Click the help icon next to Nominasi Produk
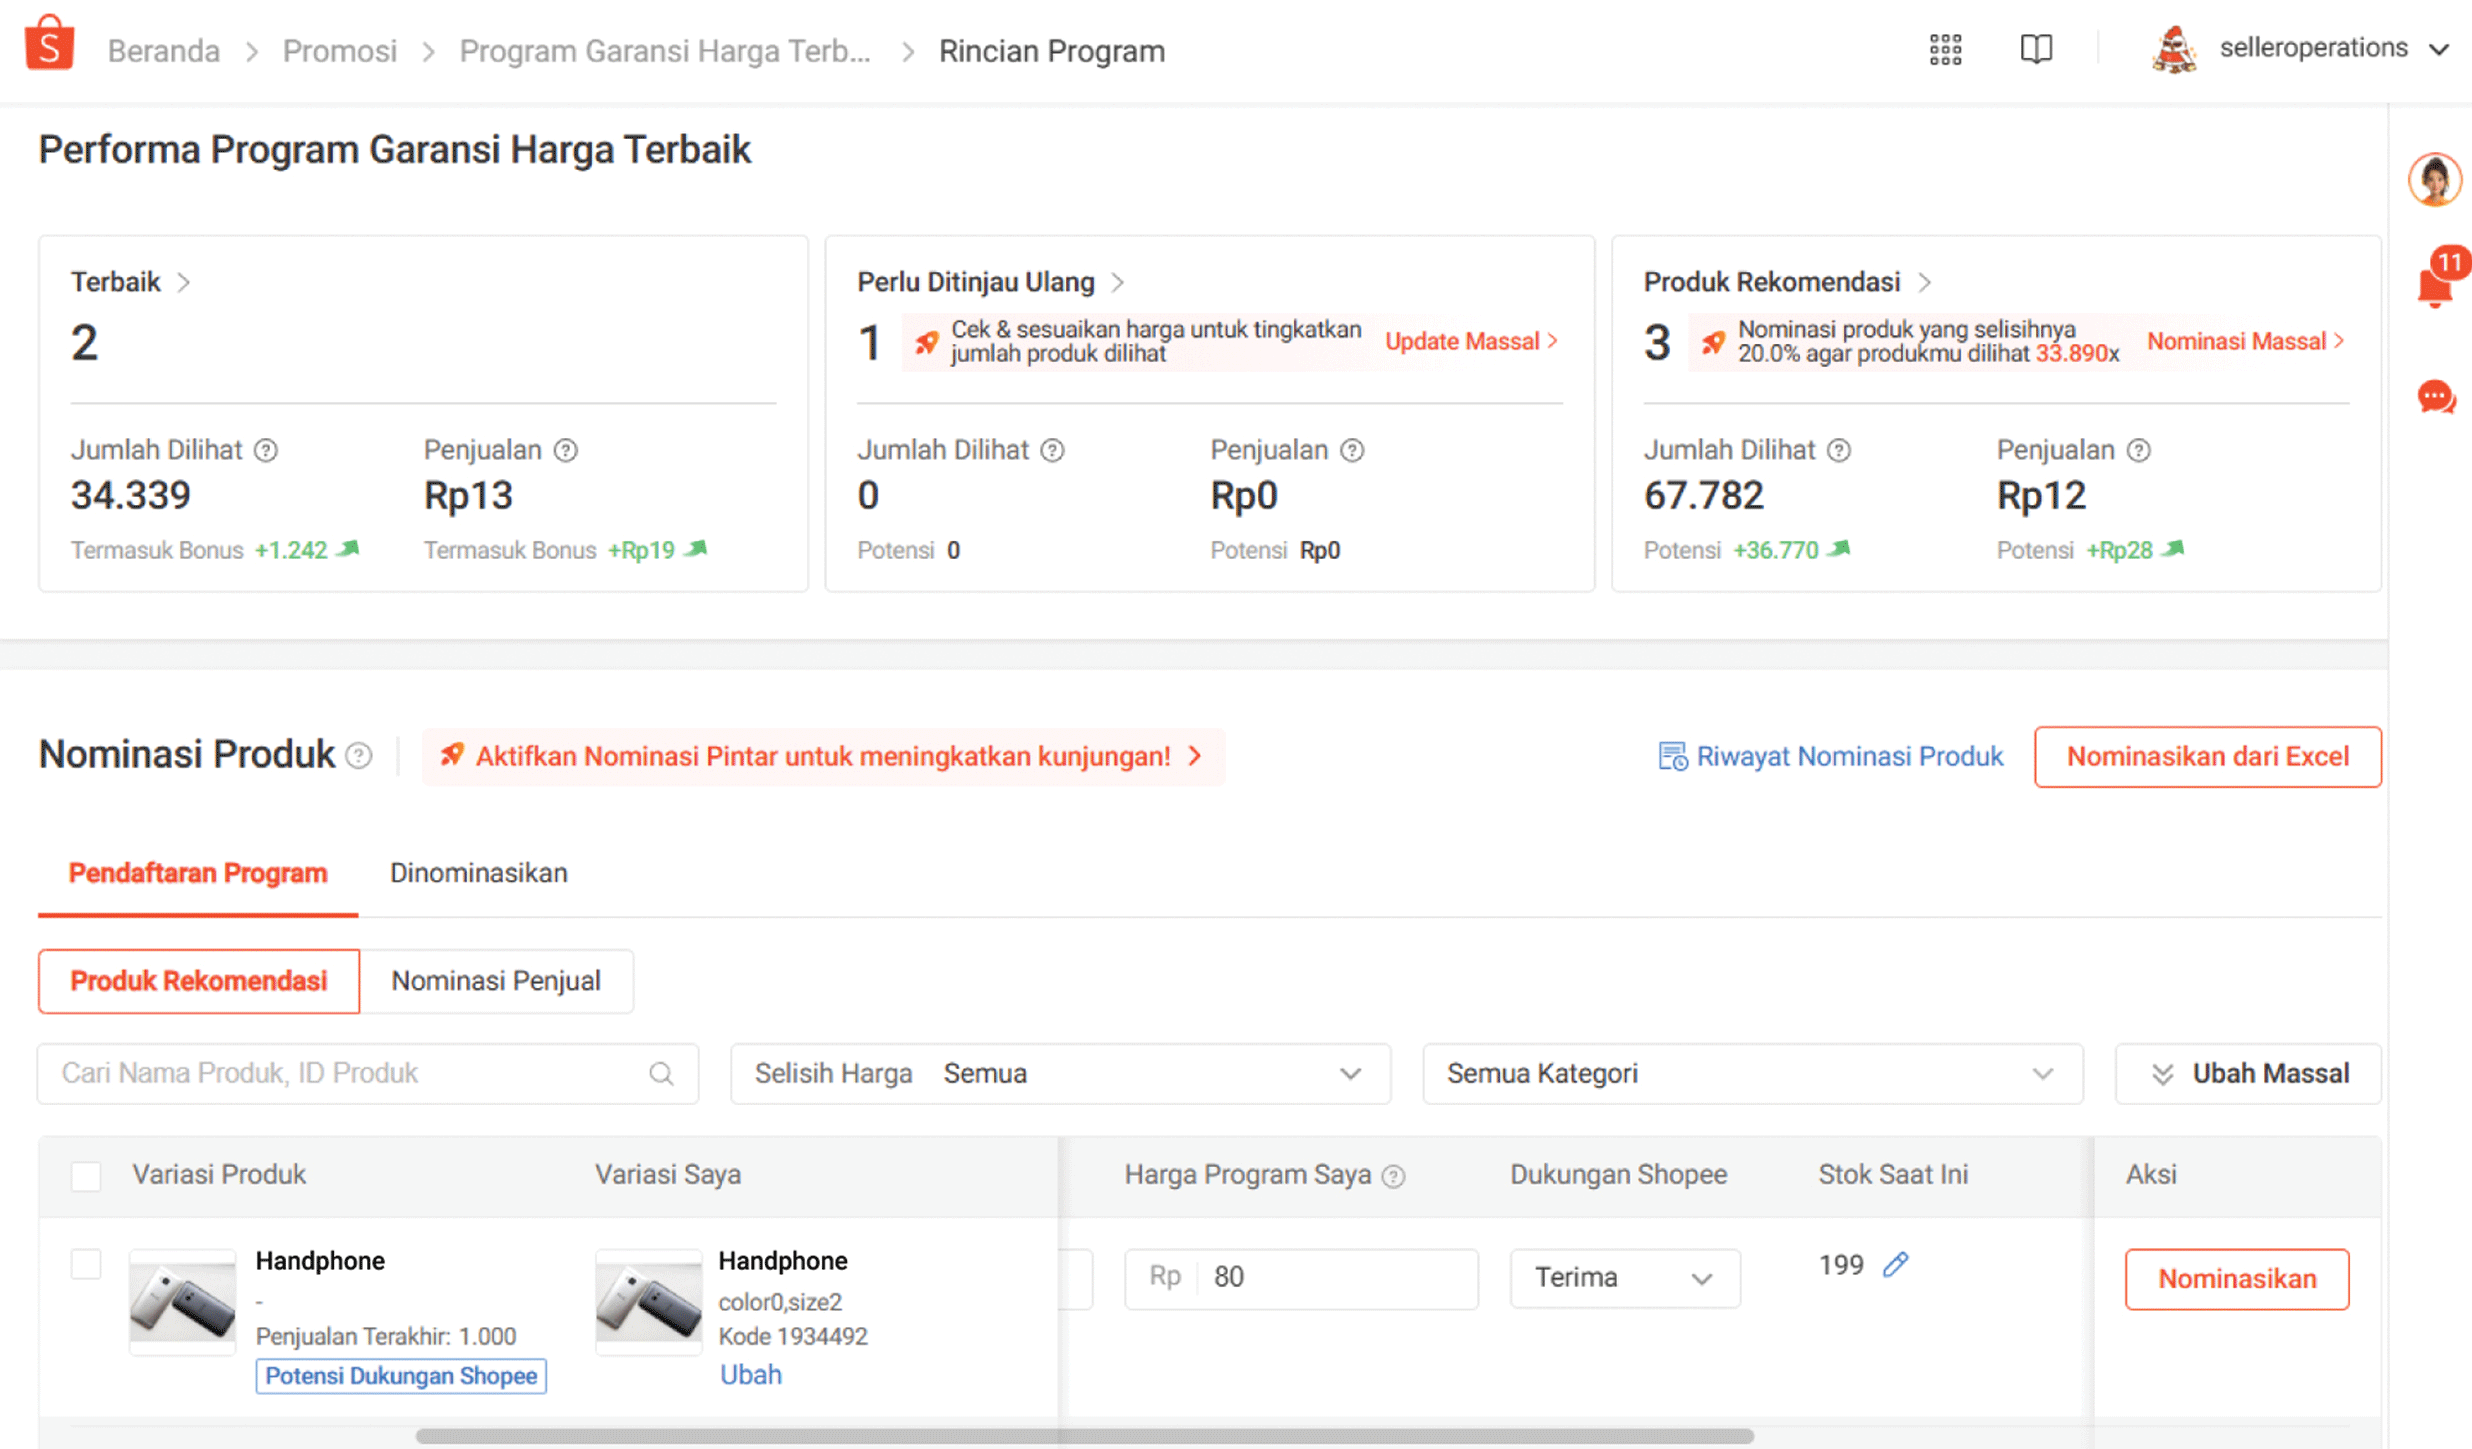The image size is (2472, 1449). [359, 756]
